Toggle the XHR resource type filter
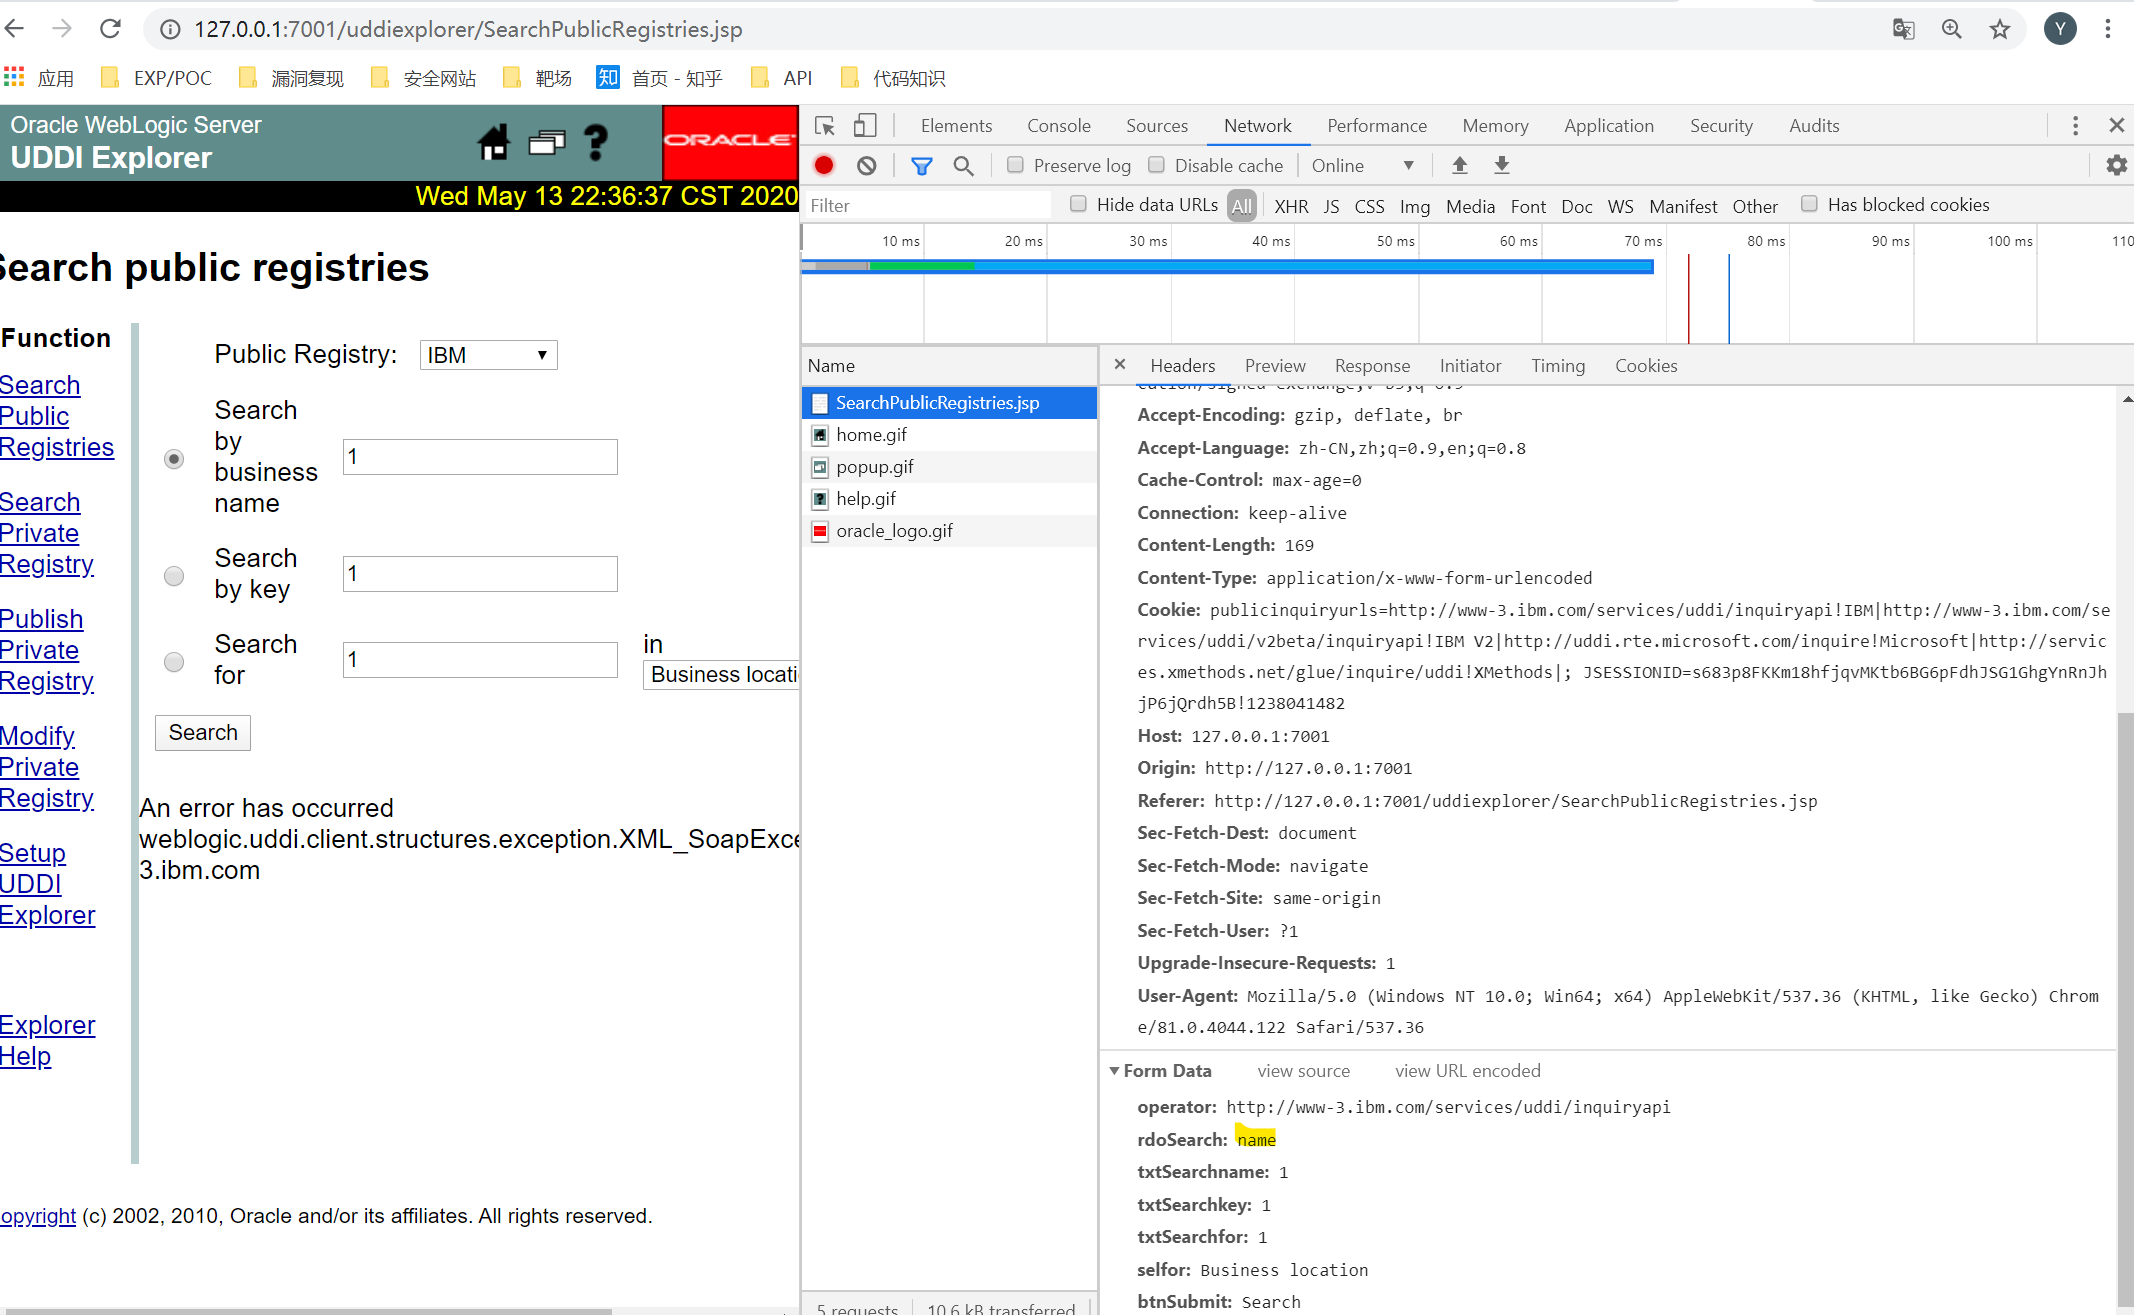Screen dimensions: 2134x1315 tap(1291, 206)
